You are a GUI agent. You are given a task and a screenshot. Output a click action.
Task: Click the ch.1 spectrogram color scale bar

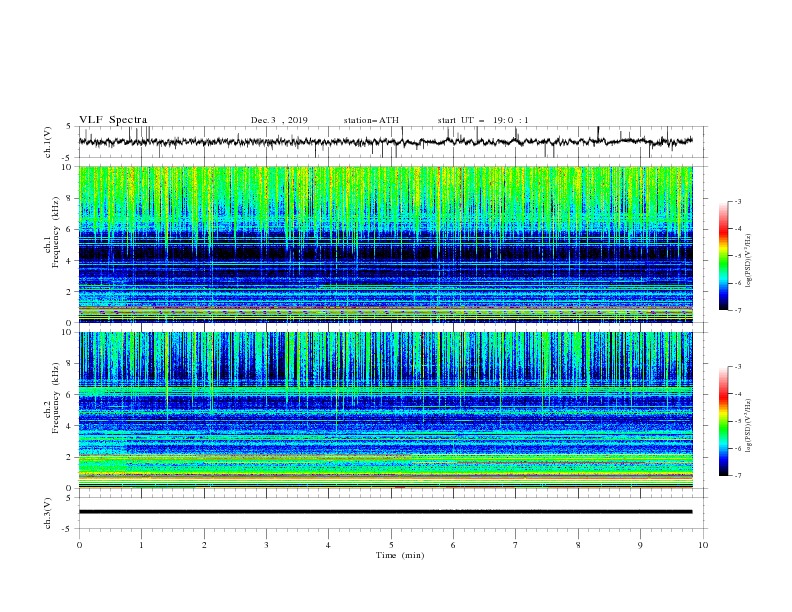pos(723,256)
